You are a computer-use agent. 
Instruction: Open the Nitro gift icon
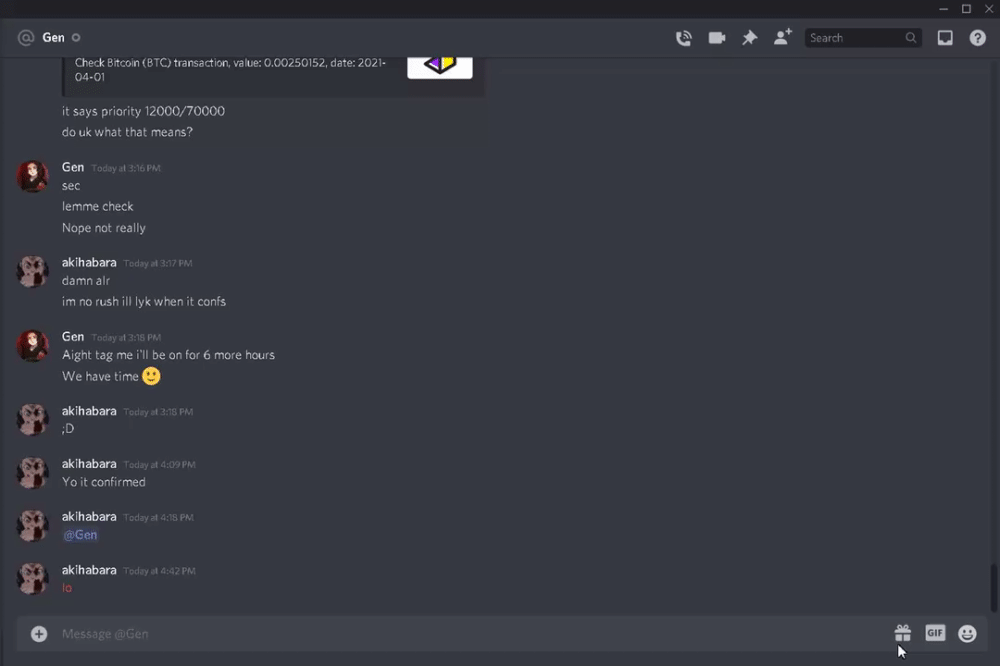902,633
